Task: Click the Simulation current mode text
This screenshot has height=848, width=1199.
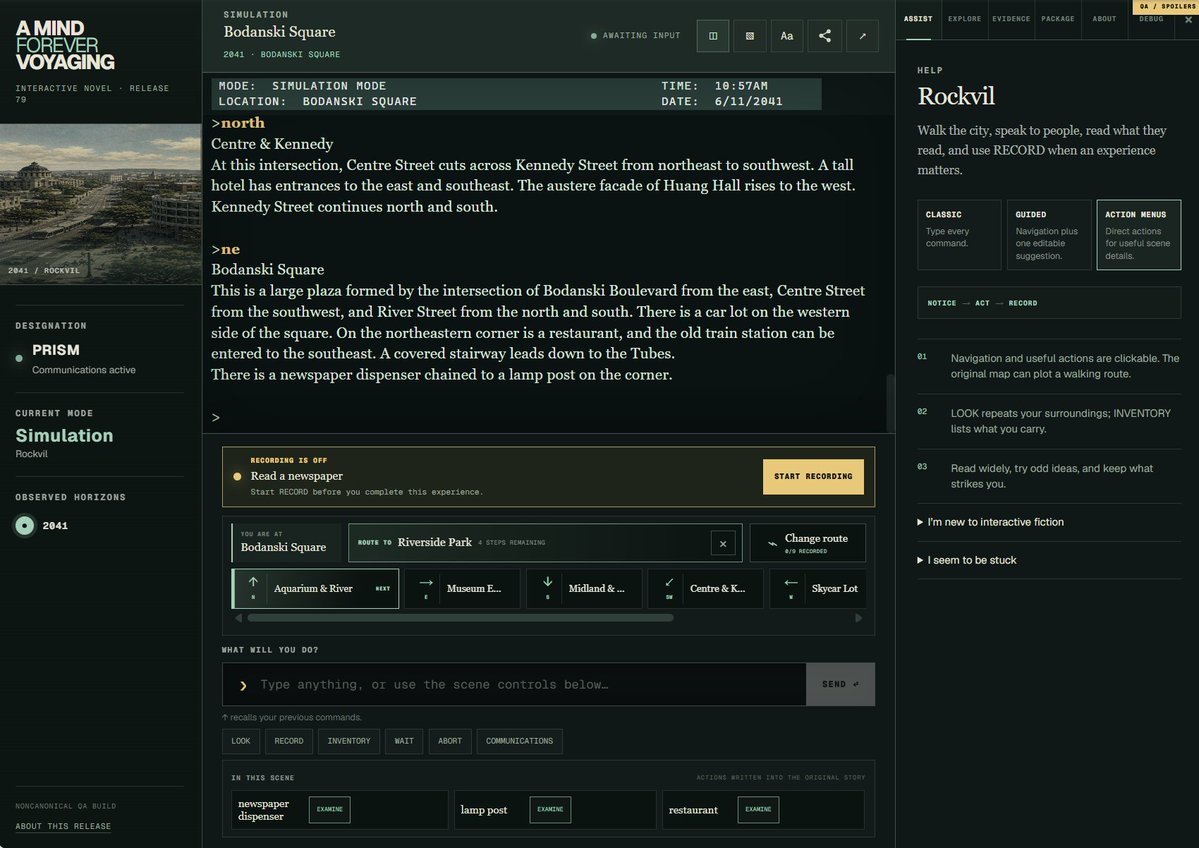Action: (x=64, y=435)
